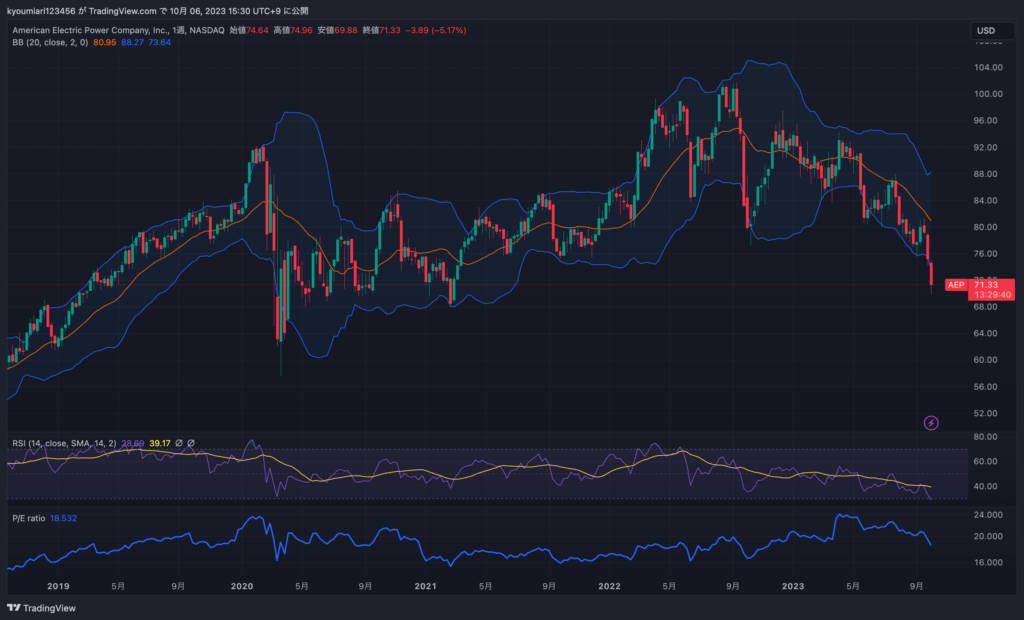Viewport: 1024px width, 620px height.
Task: Open the BB (20, close, 2, 0) legend
Action: point(50,42)
